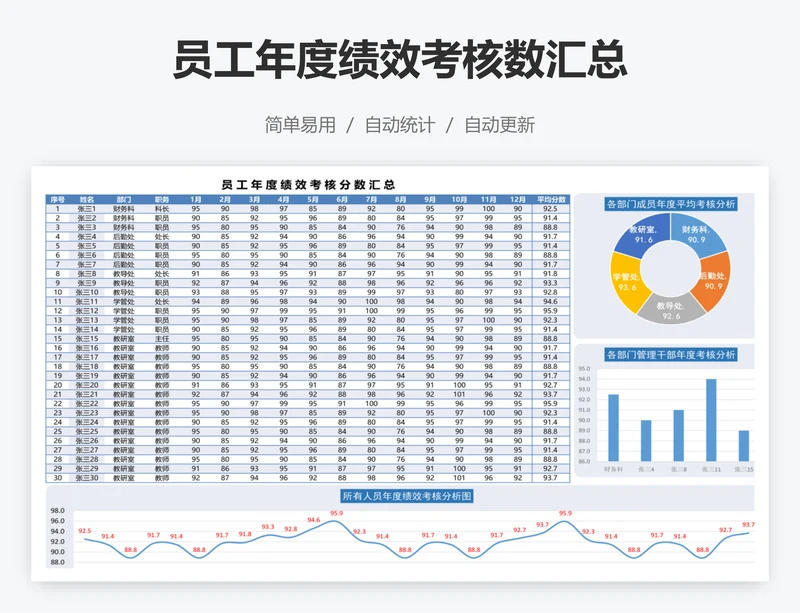Screen dimensions: 800x613
Task: Select the 12月 column header
Action: [518, 199]
